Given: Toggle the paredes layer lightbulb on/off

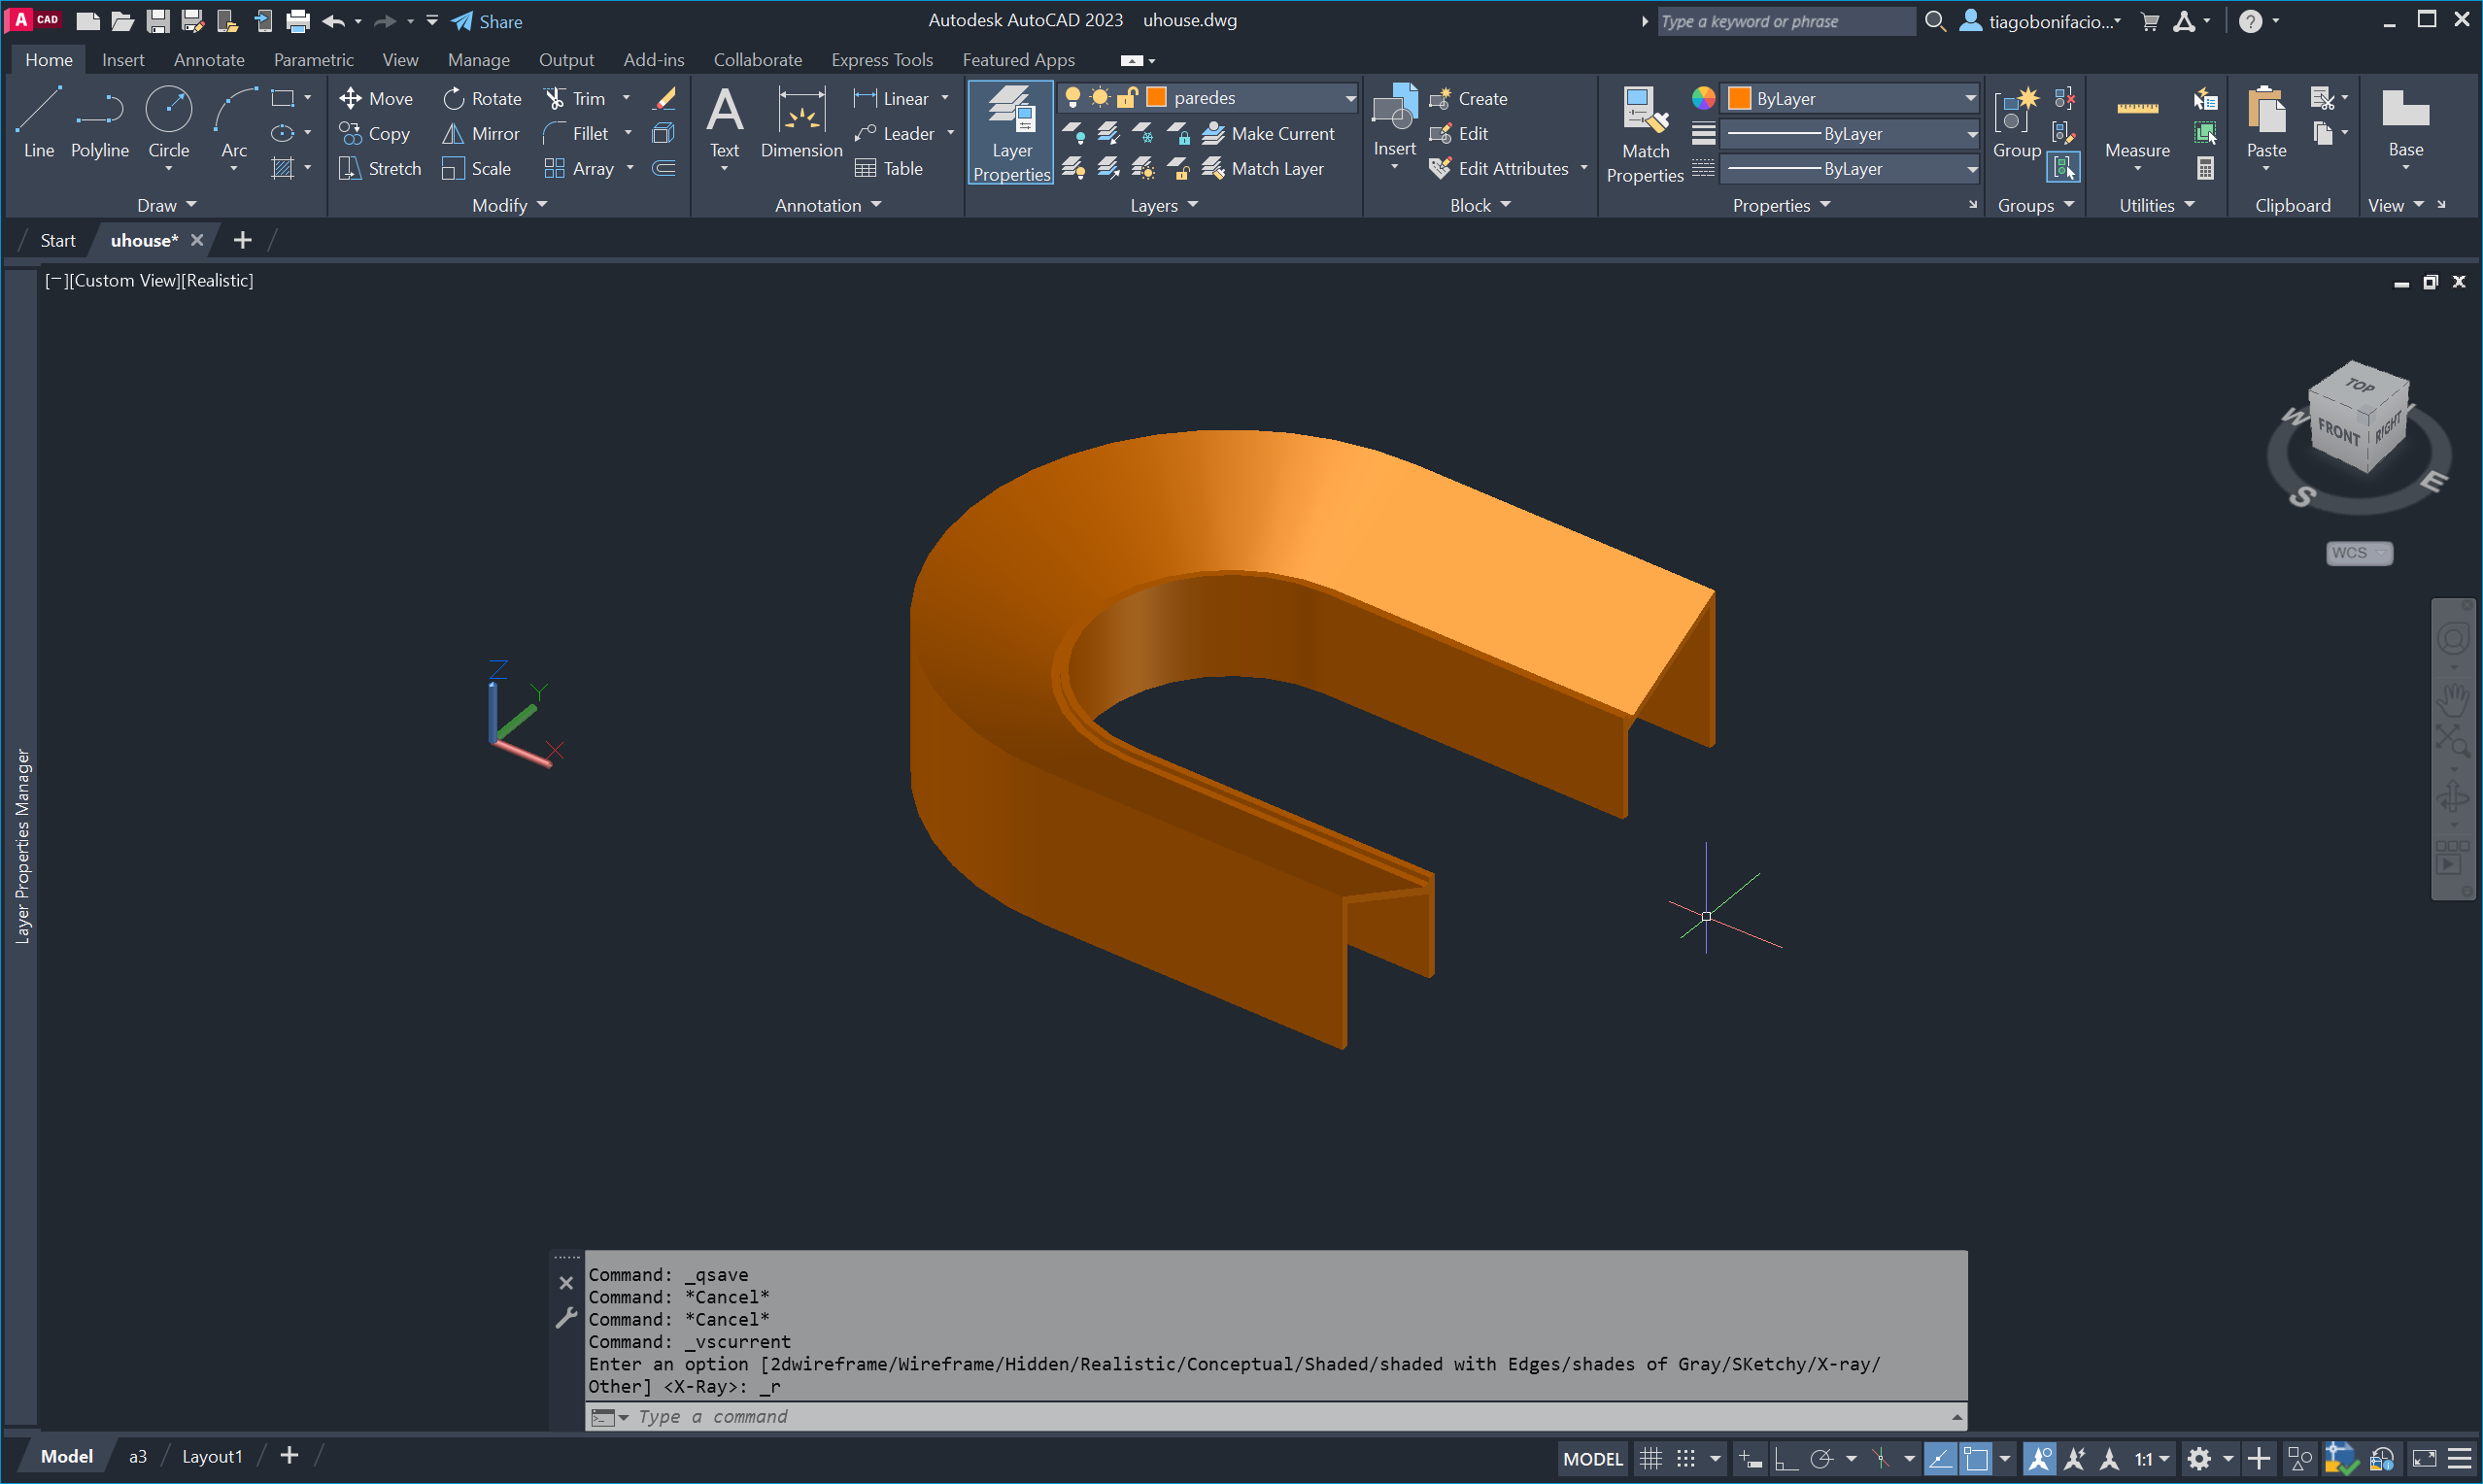Looking at the screenshot, I should point(1072,97).
